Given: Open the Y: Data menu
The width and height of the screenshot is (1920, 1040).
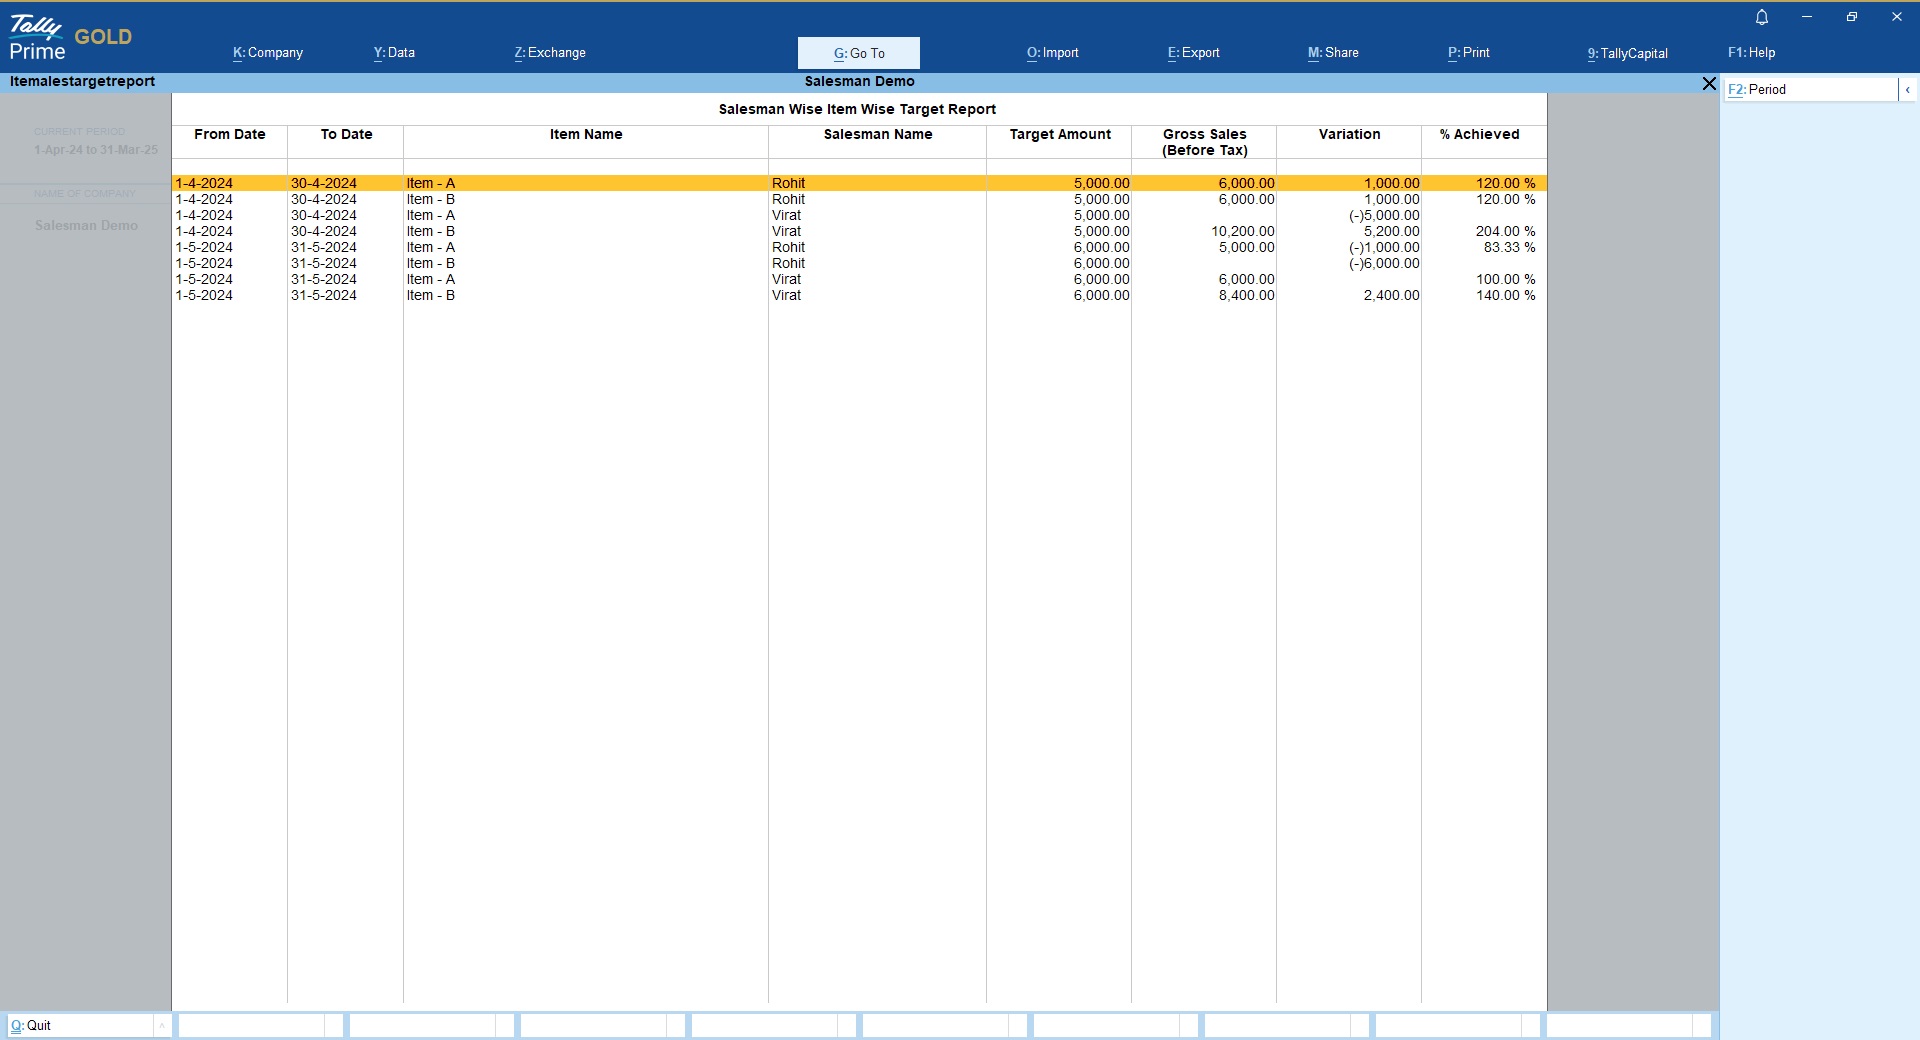Looking at the screenshot, I should 394,53.
